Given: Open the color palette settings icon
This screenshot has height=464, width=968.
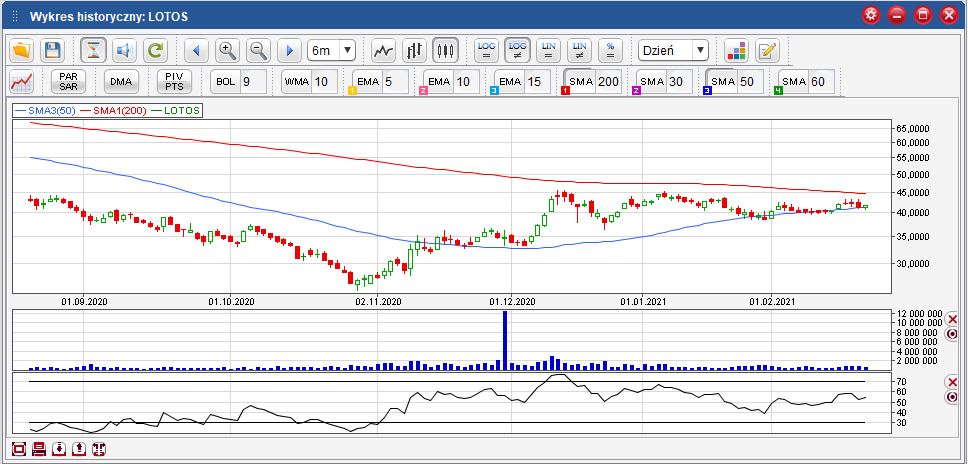Looking at the screenshot, I should coord(736,50).
